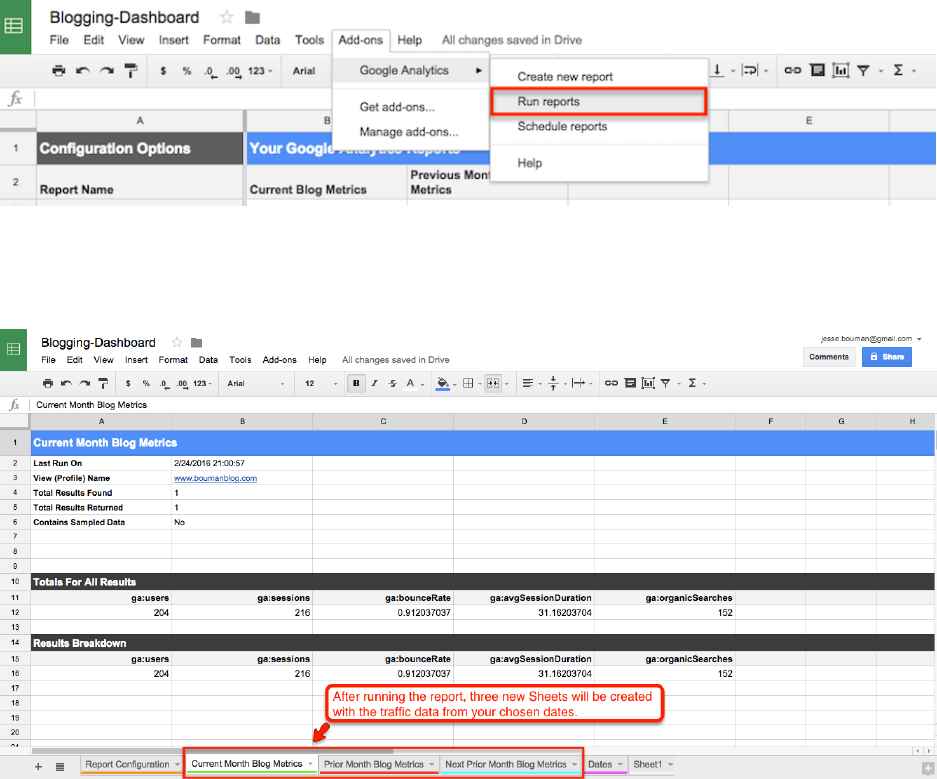The width and height of the screenshot is (937, 779).
Task: Expand account email dropdown arrow
Action: pos(919,339)
